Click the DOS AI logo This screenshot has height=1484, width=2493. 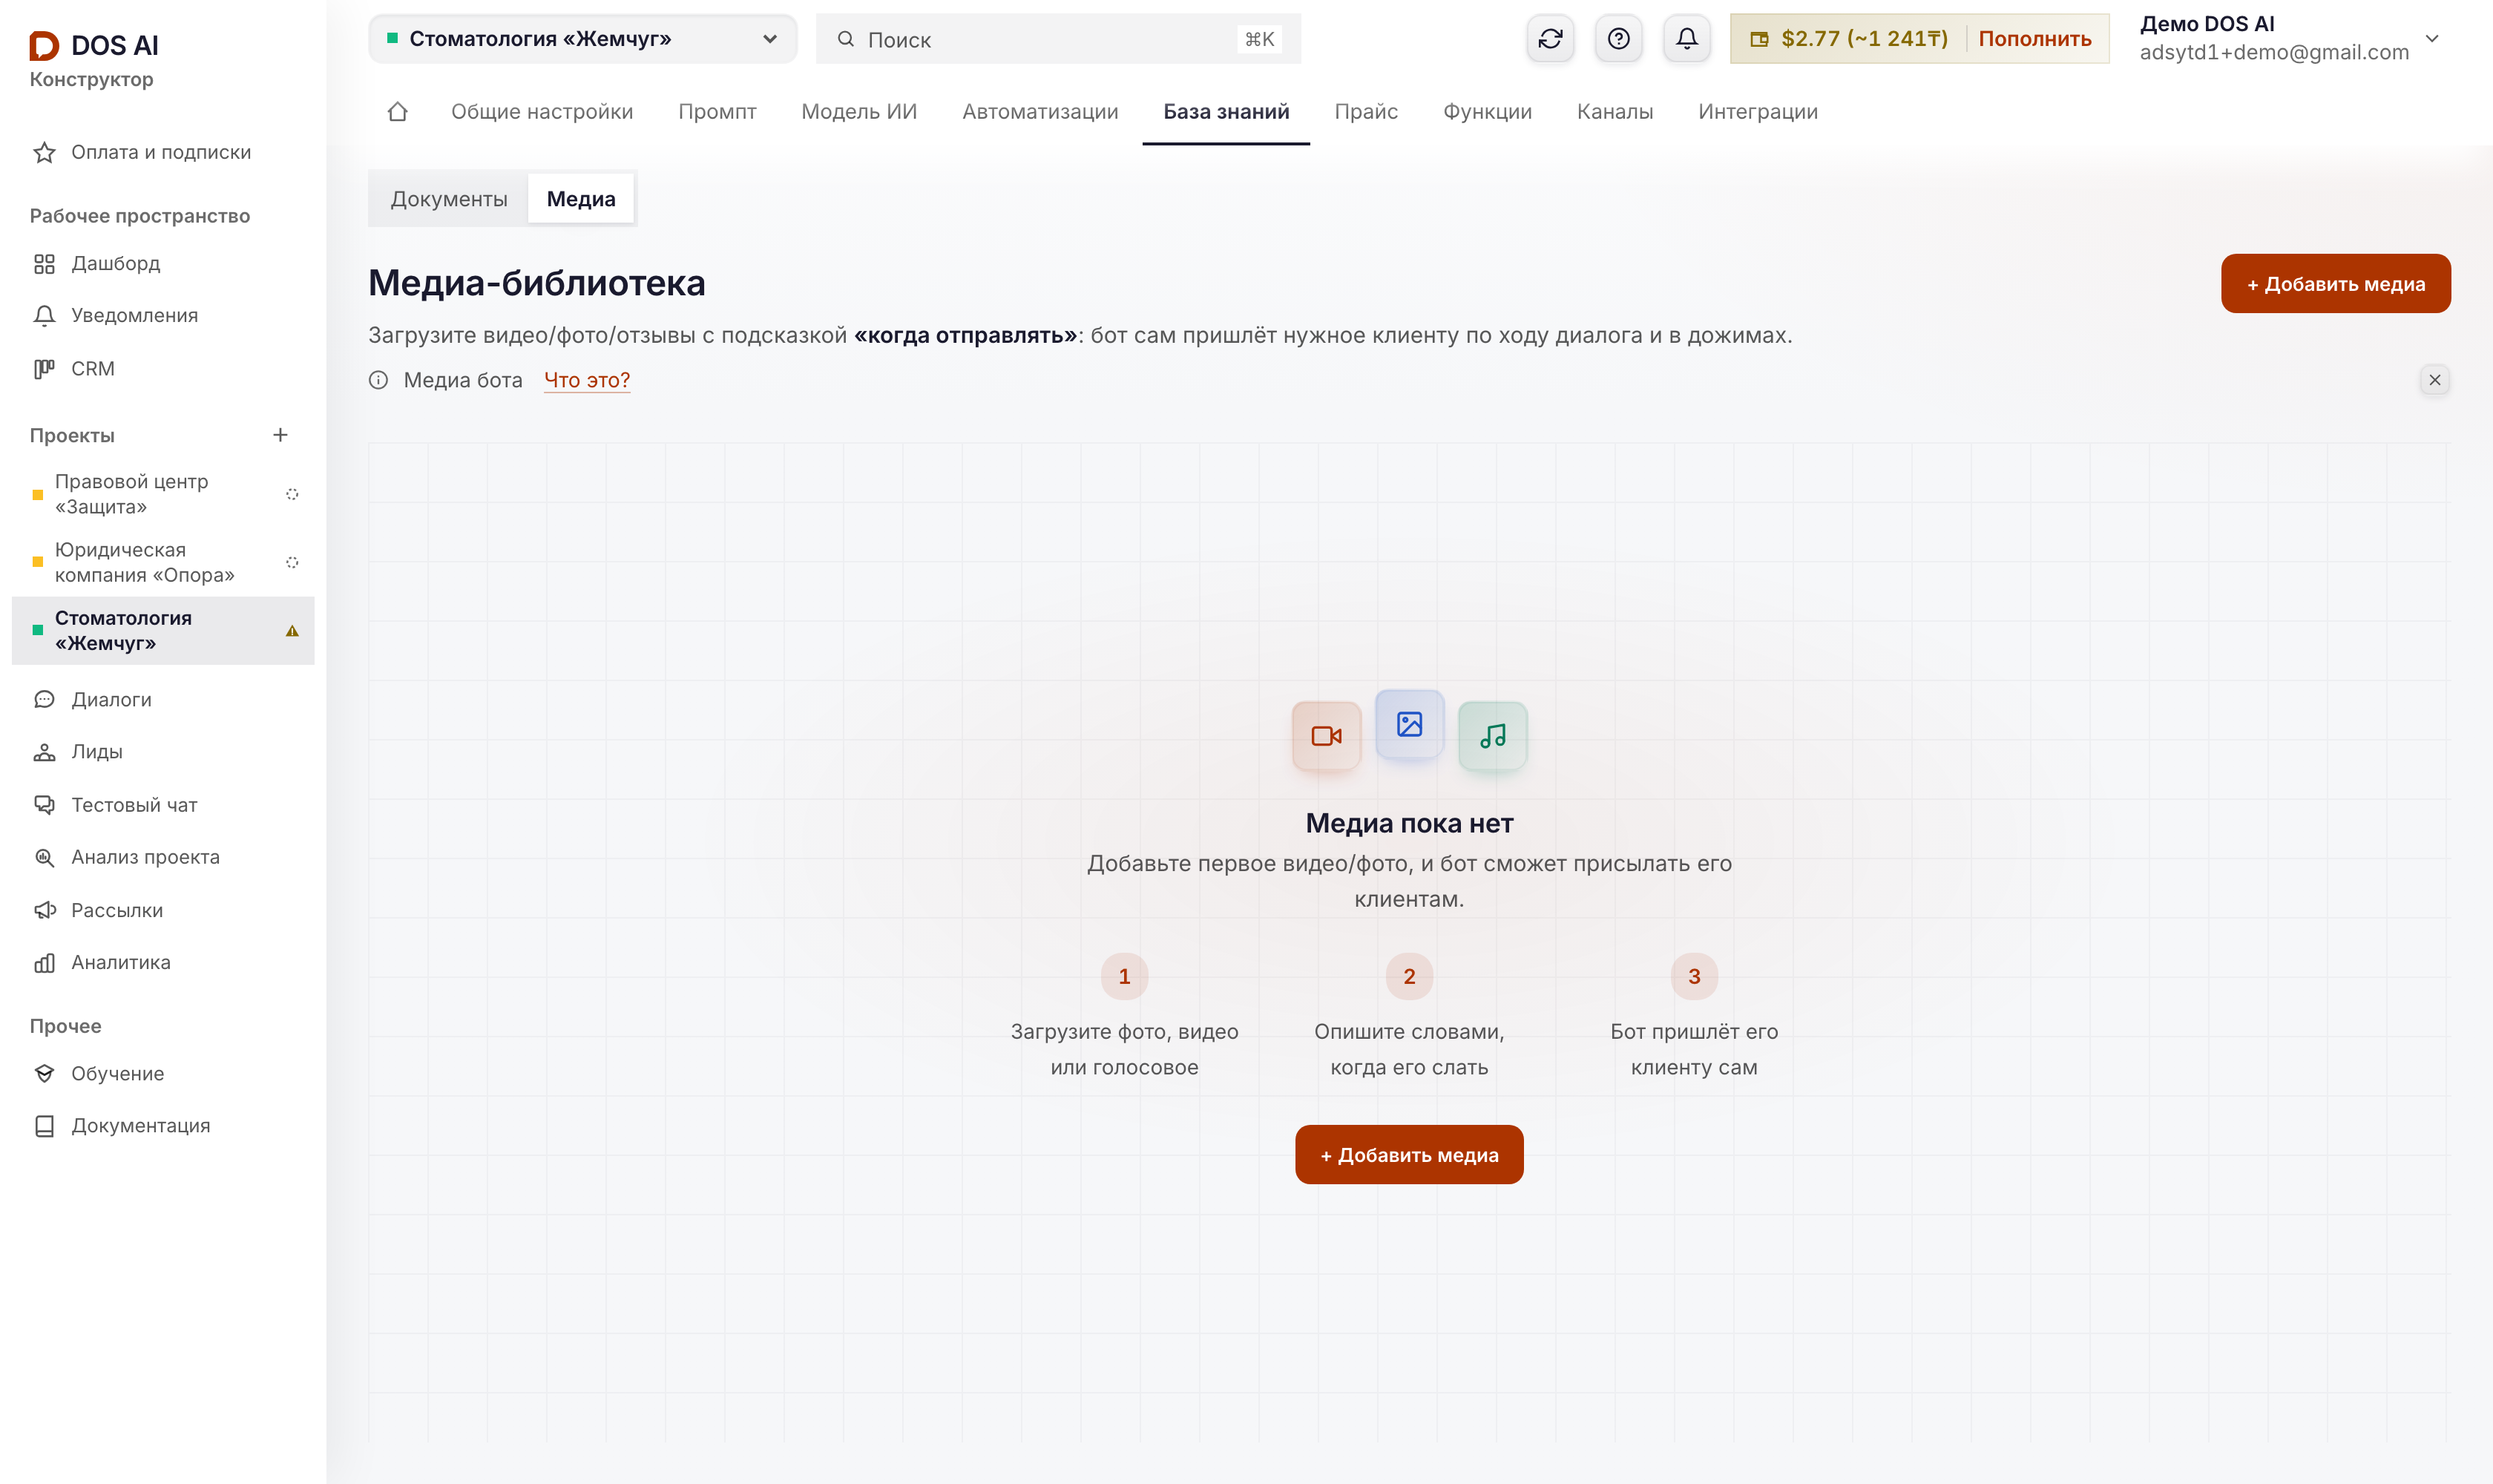tap(93, 45)
